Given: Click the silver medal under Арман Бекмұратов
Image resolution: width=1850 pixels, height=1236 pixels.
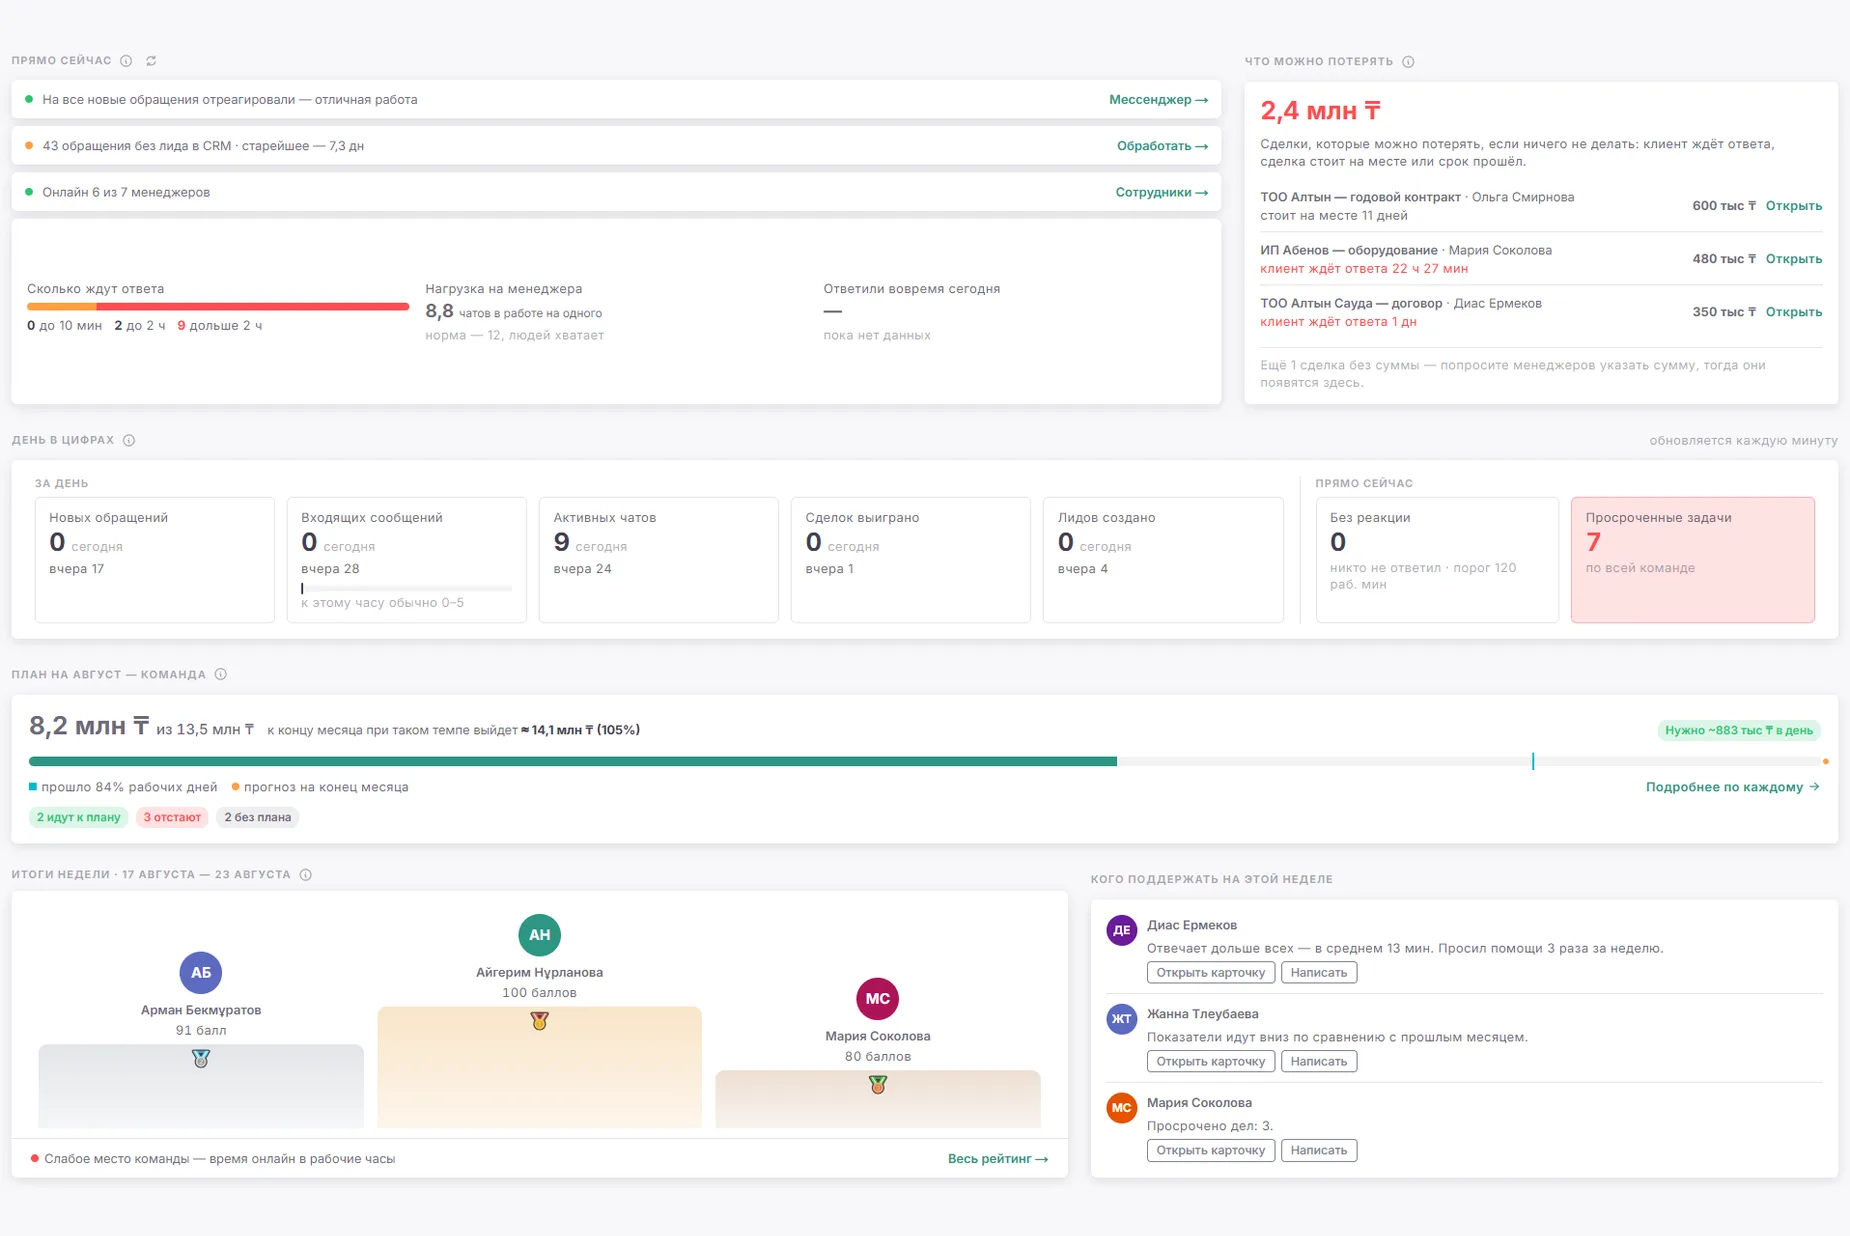Looking at the screenshot, I should pos(201,1059).
